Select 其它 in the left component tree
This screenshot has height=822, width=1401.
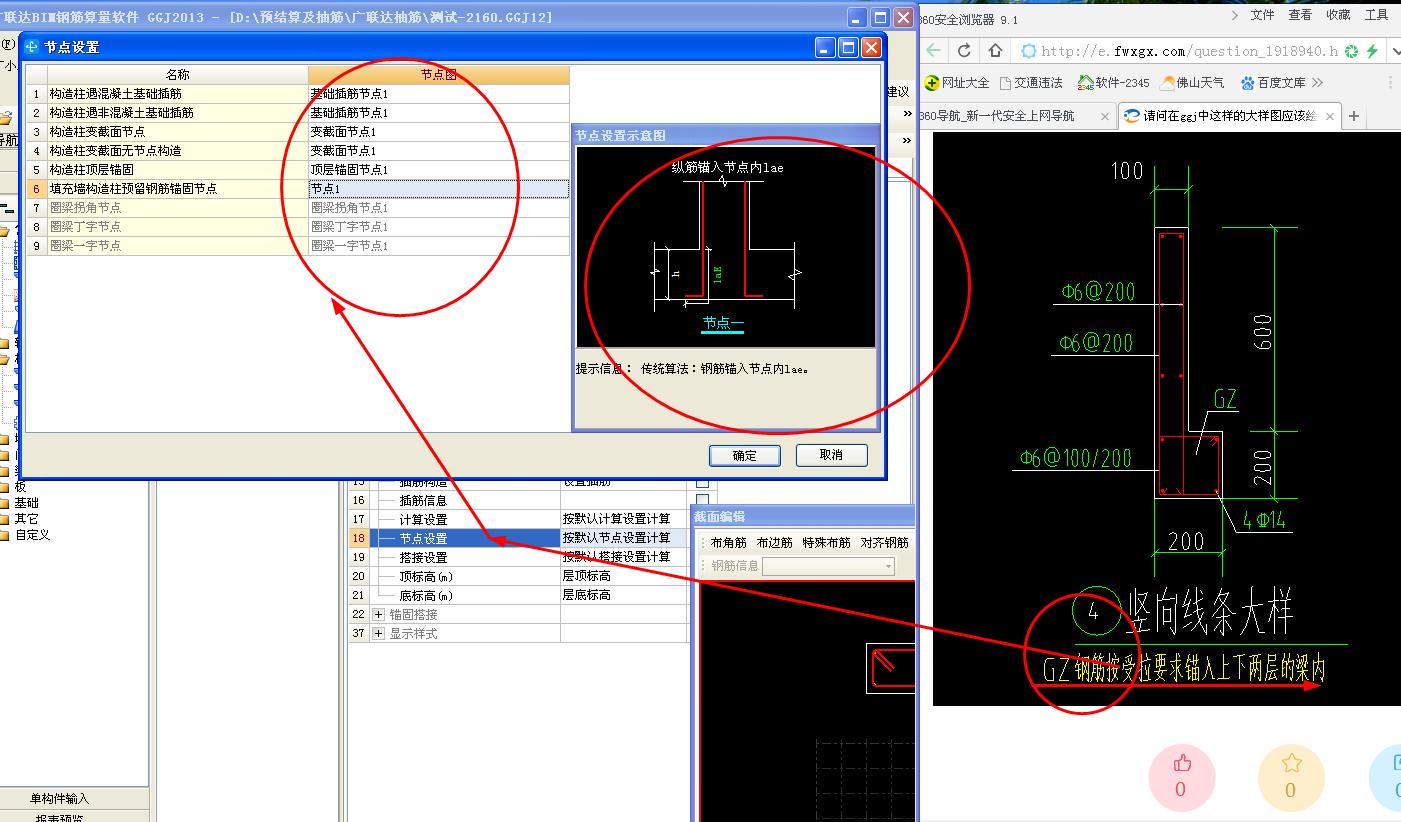click(x=26, y=519)
